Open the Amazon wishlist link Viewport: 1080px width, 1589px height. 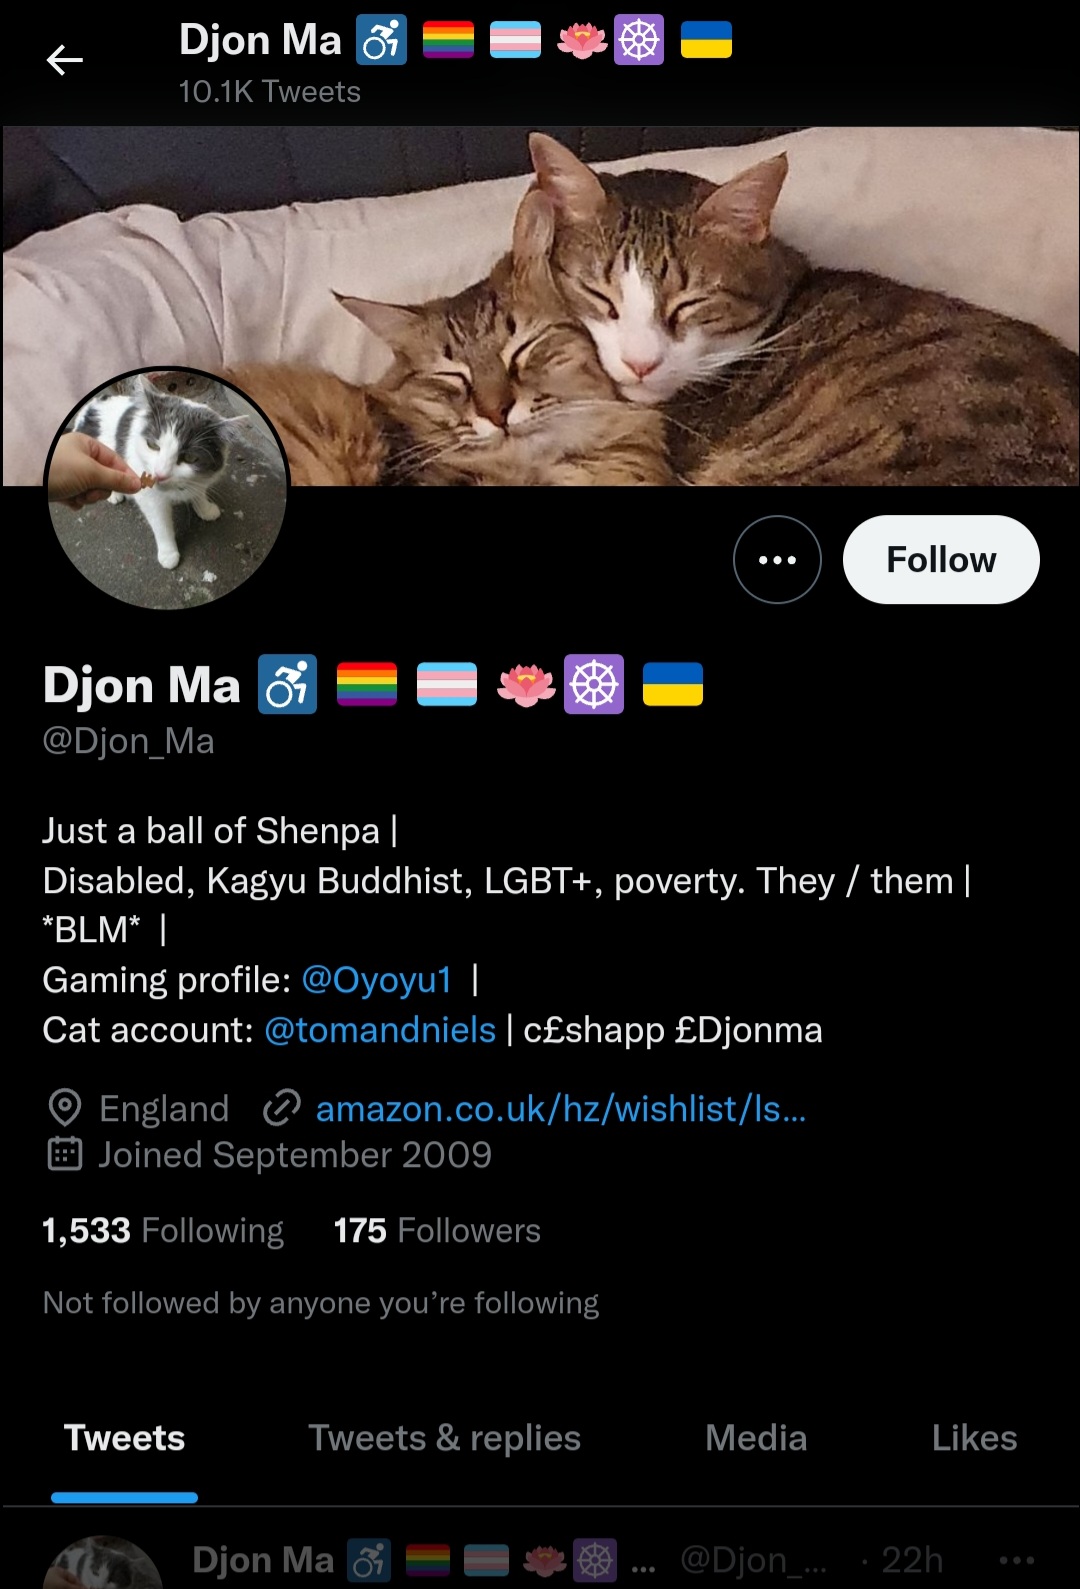pyautogui.click(x=561, y=1109)
